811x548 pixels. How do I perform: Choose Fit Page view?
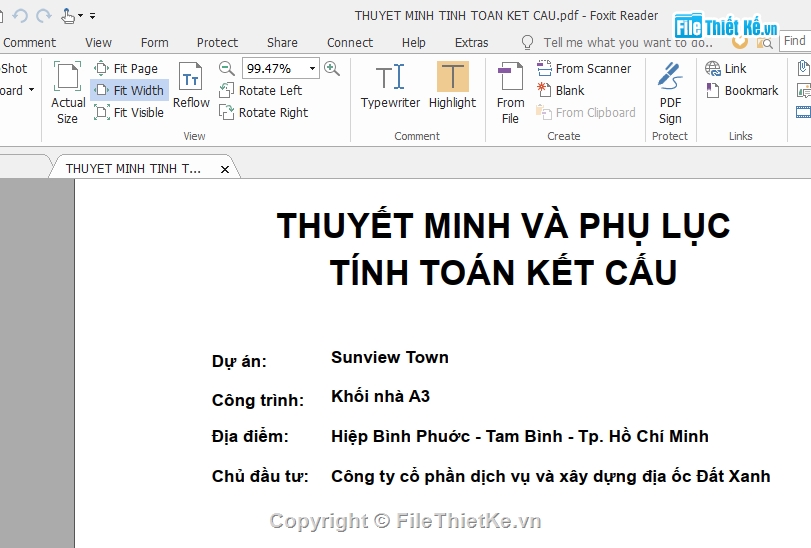pyautogui.click(x=126, y=68)
